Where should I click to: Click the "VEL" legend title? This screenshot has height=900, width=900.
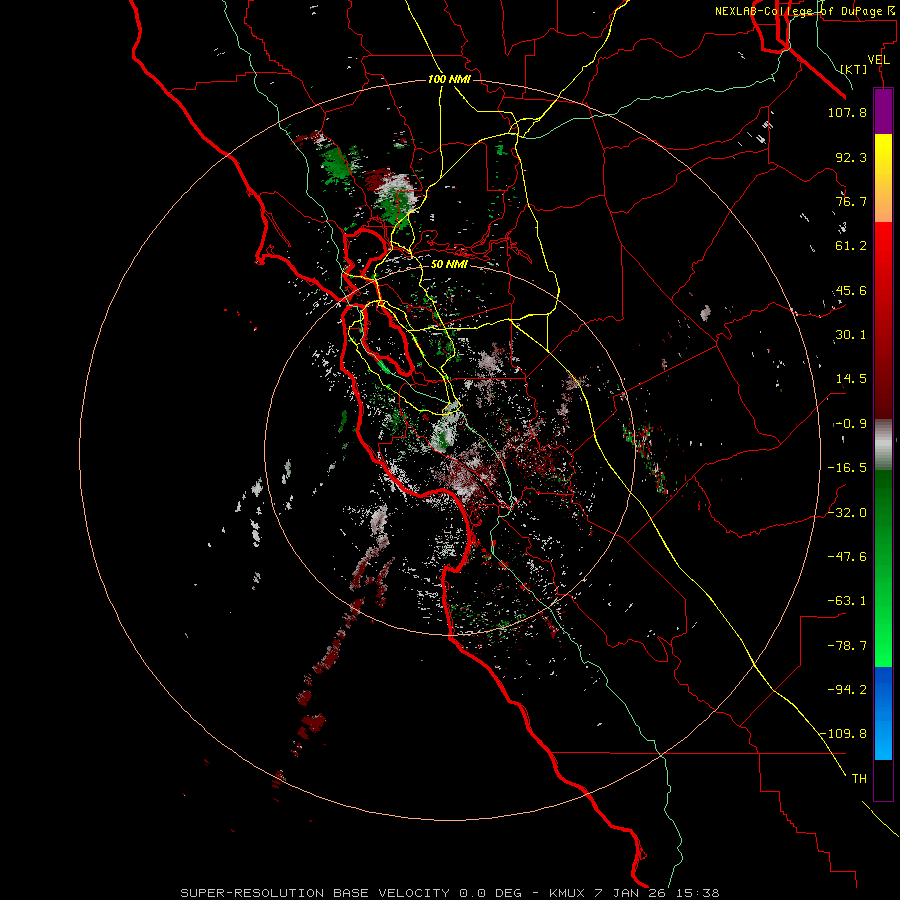click(x=878, y=60)
